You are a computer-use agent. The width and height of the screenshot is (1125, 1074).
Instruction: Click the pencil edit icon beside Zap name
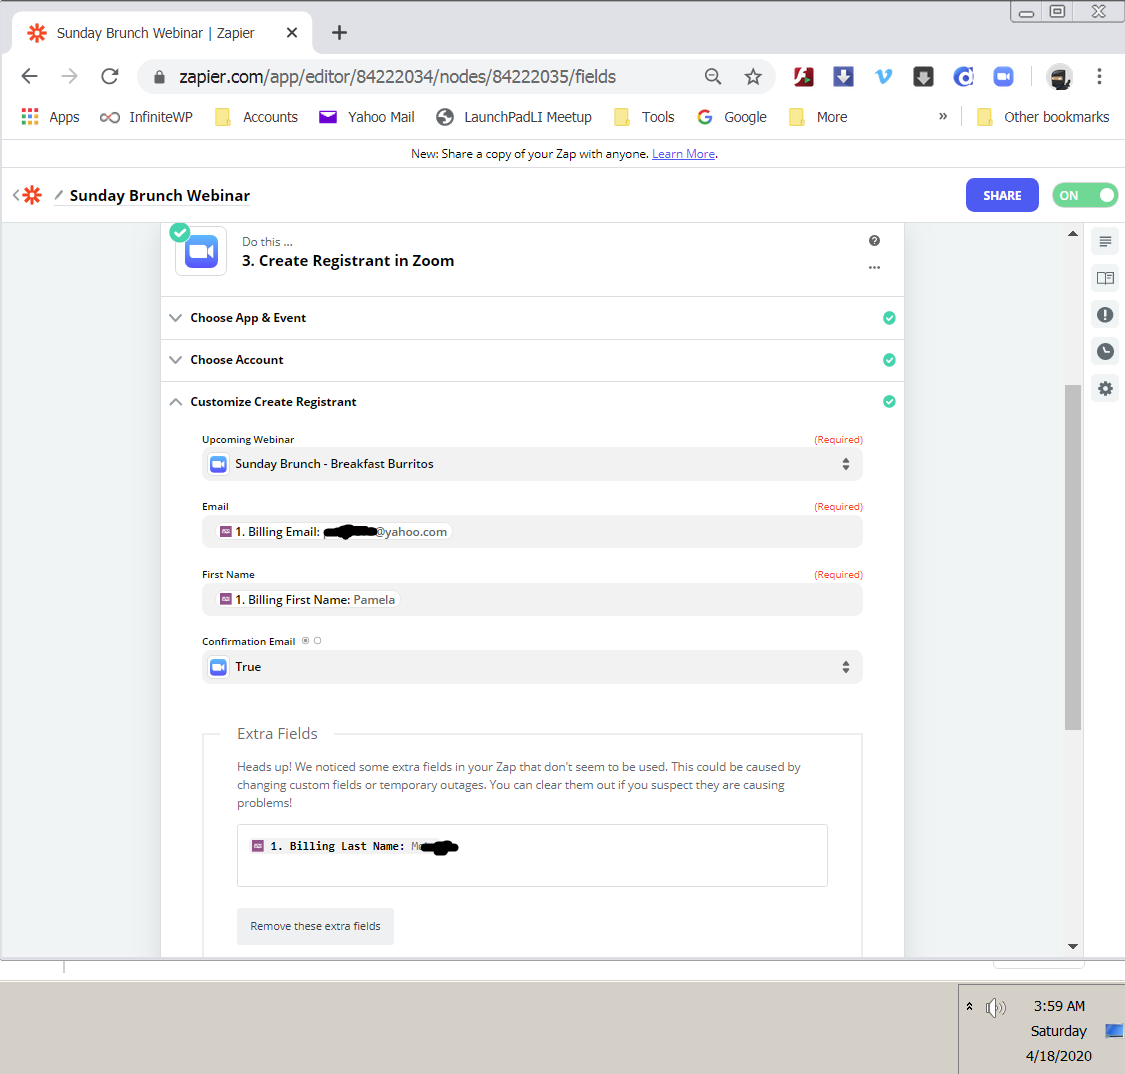(59, 195)
